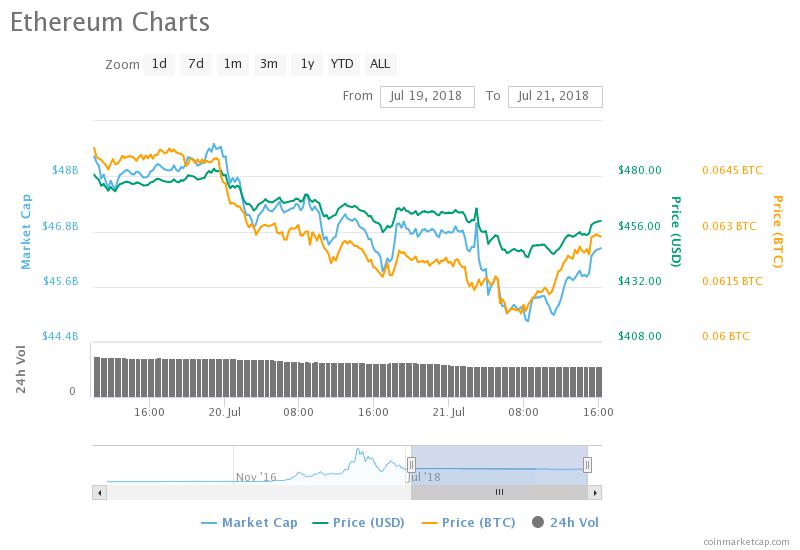Toggle the Price (USD) series in legend
800x550 pixels.
358,522
